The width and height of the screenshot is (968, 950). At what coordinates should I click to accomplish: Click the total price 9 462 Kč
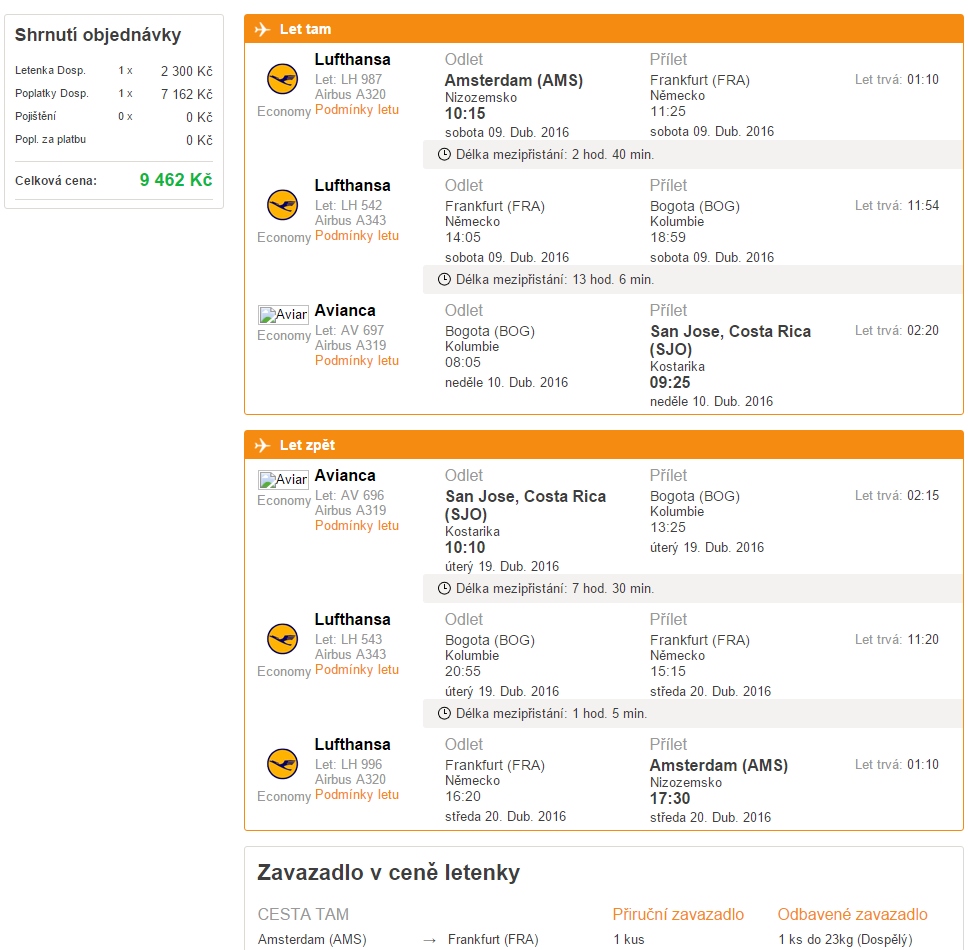tap(176, 180)
